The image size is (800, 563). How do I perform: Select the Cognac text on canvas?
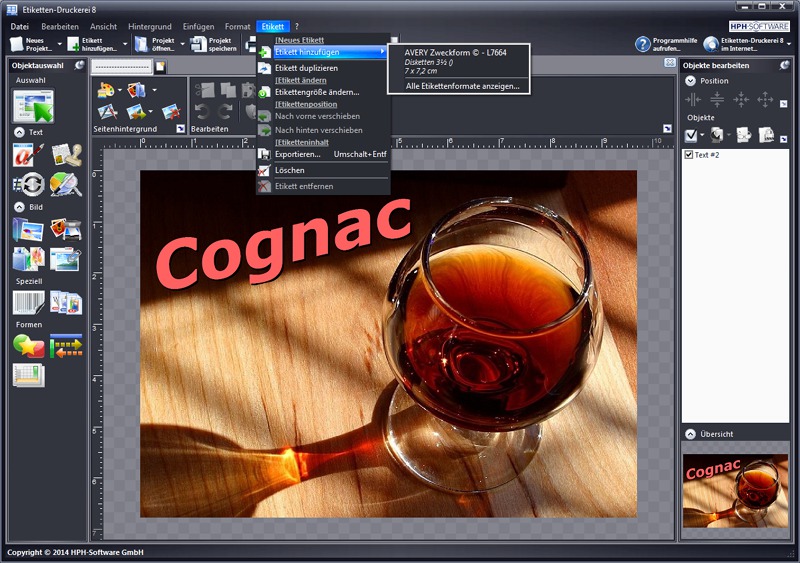[284, 244]
